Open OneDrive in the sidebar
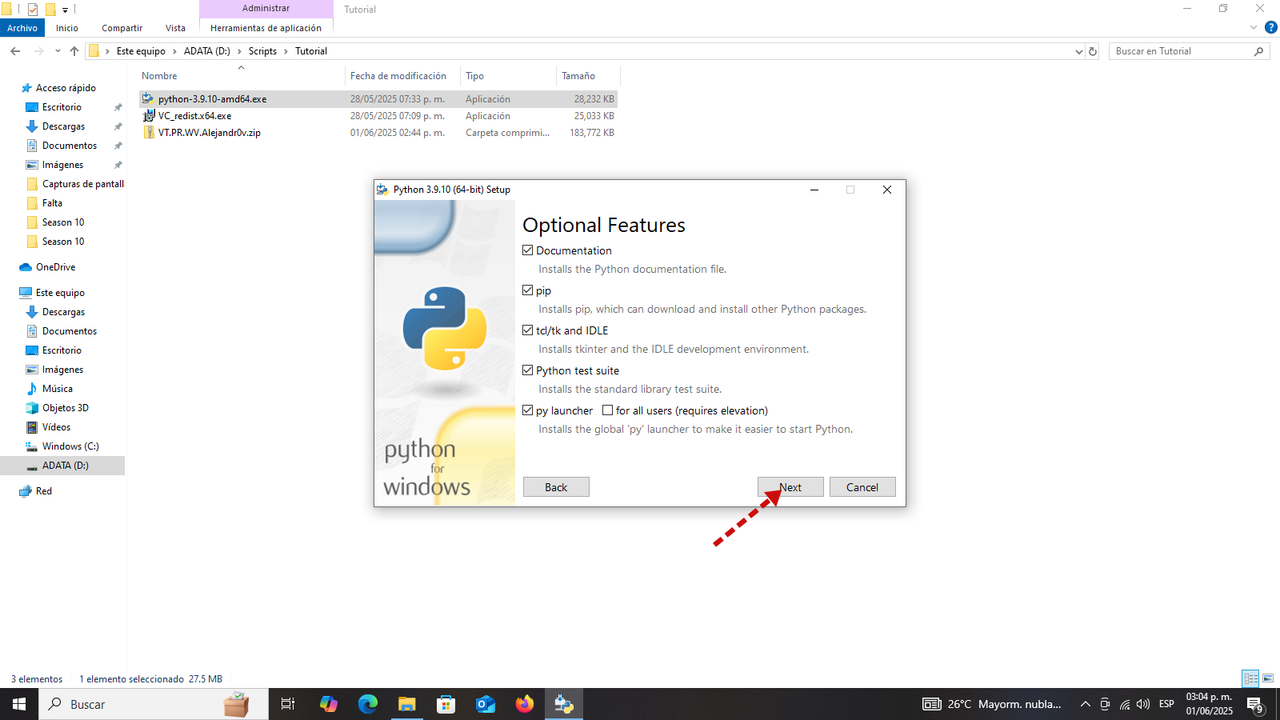The image size is (1280, 720). [x=55, y=267]
